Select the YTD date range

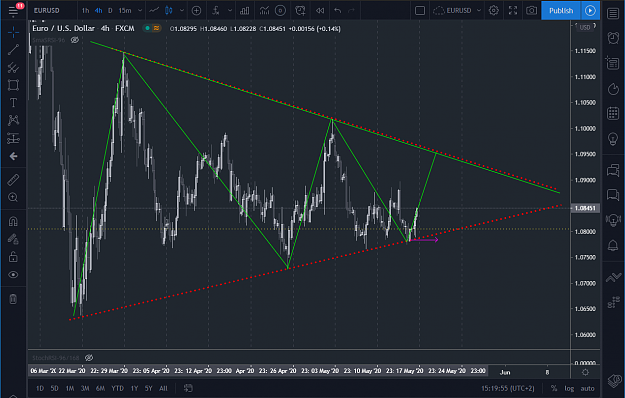click(x=118, y=388)
